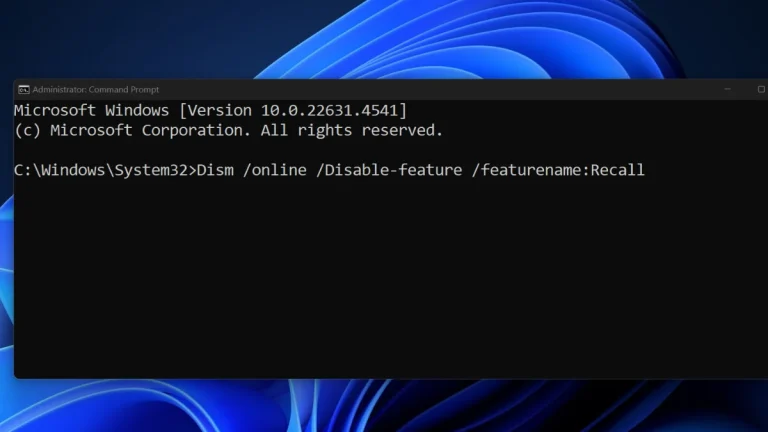Click the Microsoft Windows text
This screenshot has height=432, width=768.
[91, 110]
